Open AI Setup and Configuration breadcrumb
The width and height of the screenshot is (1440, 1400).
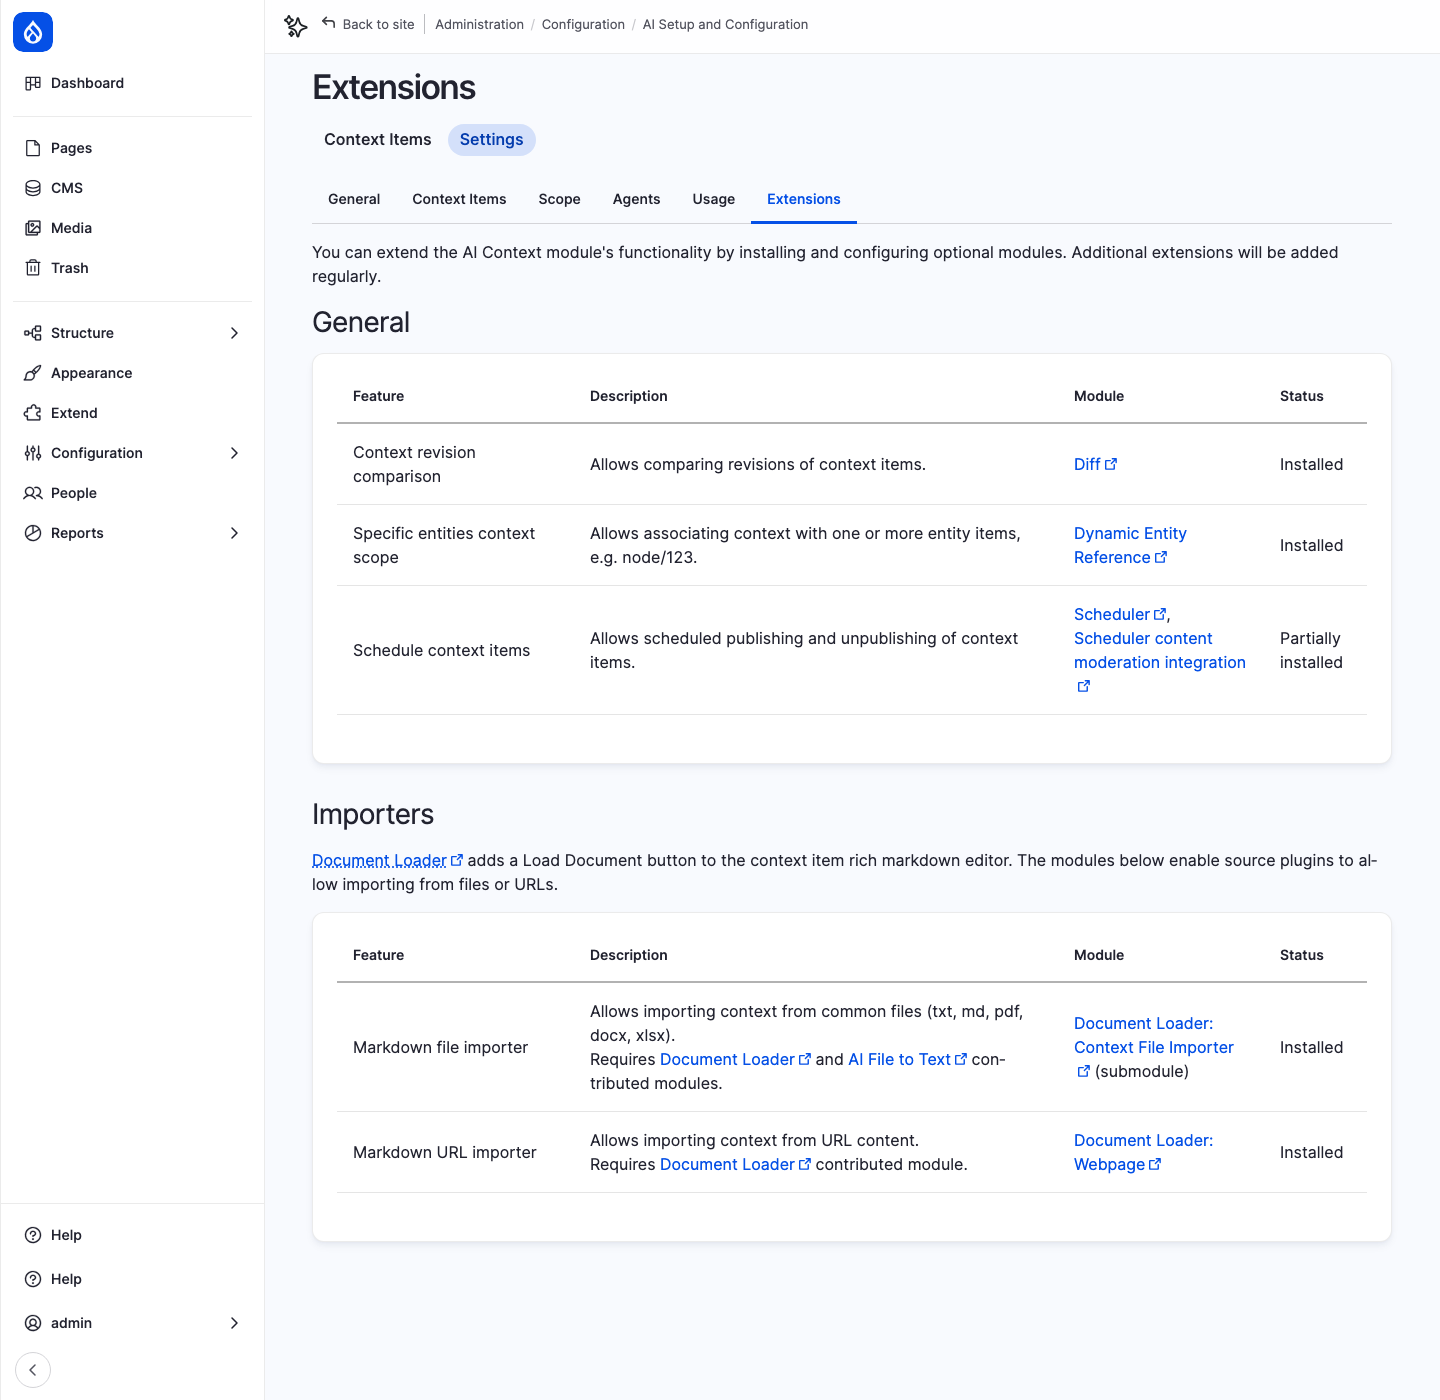[725, 24]
